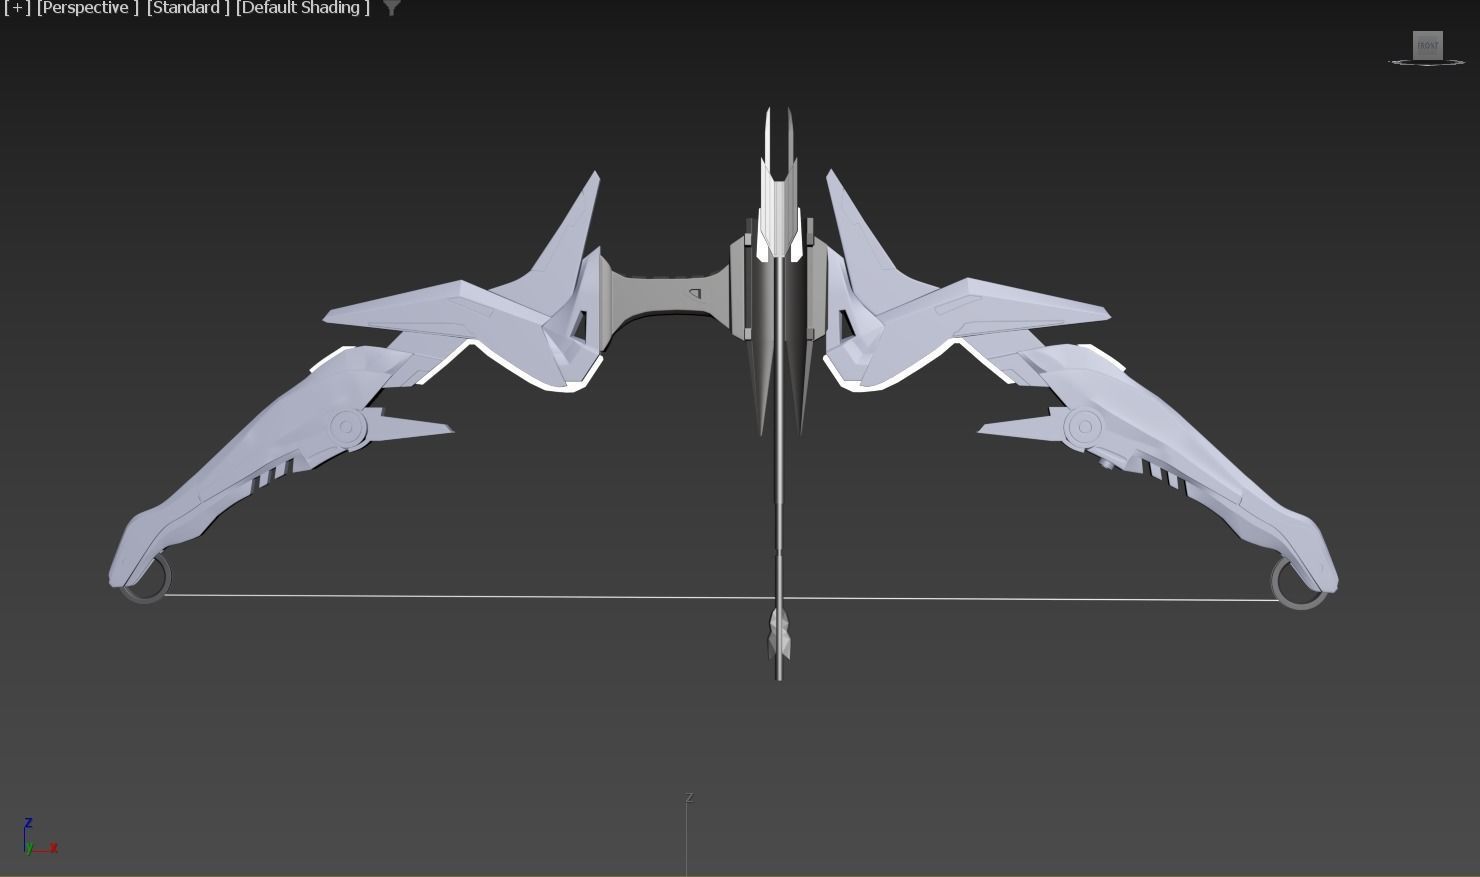The height and width of the screenshot is (877, 1480).
Task: Click the ViewCube Front face
Action: 1427,45
